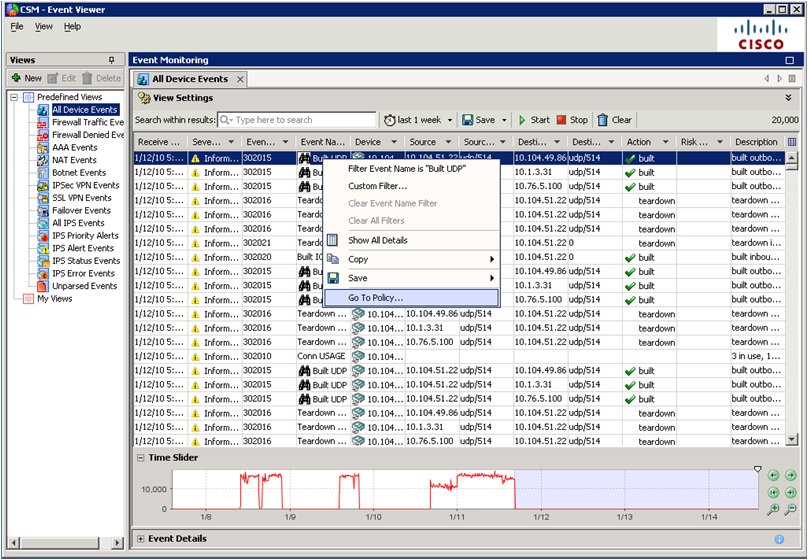This screenshot has width=808, height=560.
Task: Select the SSL VPN Events view
Action: pos(81,198)
